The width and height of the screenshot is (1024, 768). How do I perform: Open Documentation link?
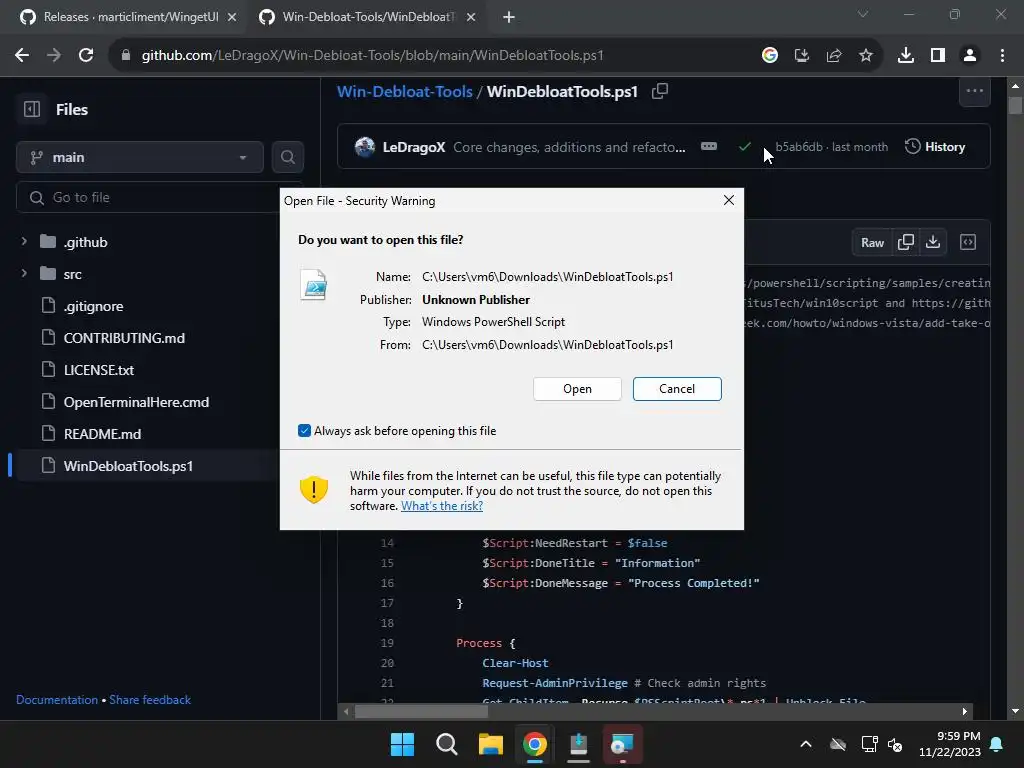pyautogui.click(x=57, y=700)
